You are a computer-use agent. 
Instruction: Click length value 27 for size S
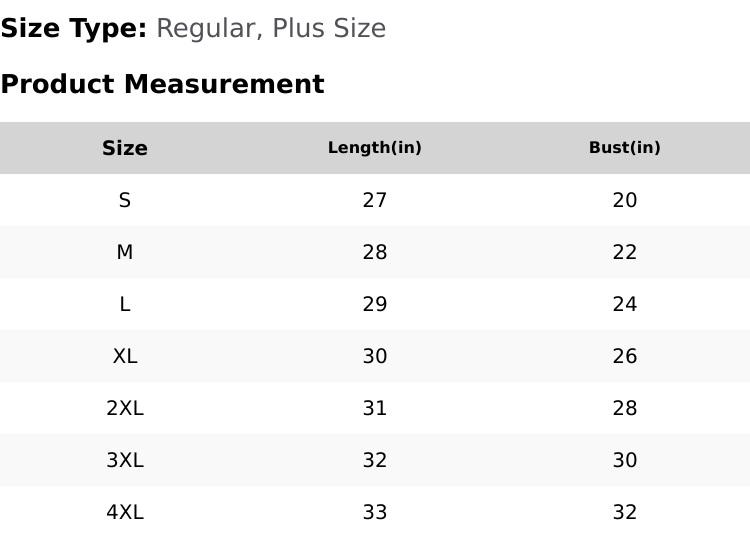[x=375, y=200]
